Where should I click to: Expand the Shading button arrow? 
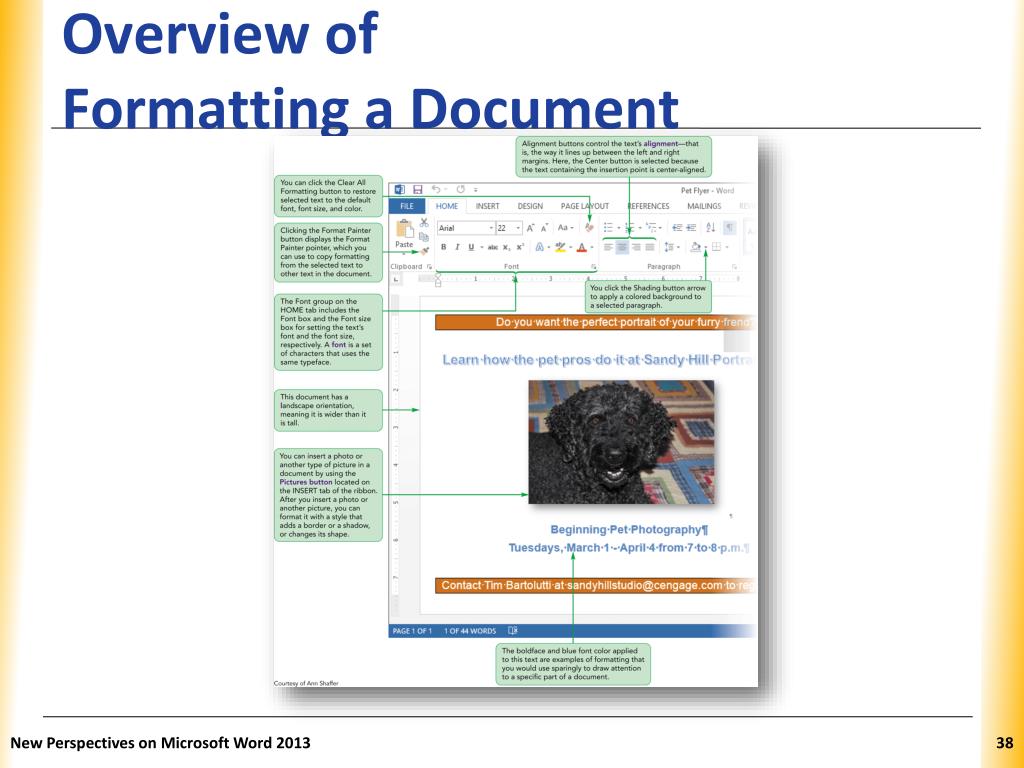pos(706,247)
